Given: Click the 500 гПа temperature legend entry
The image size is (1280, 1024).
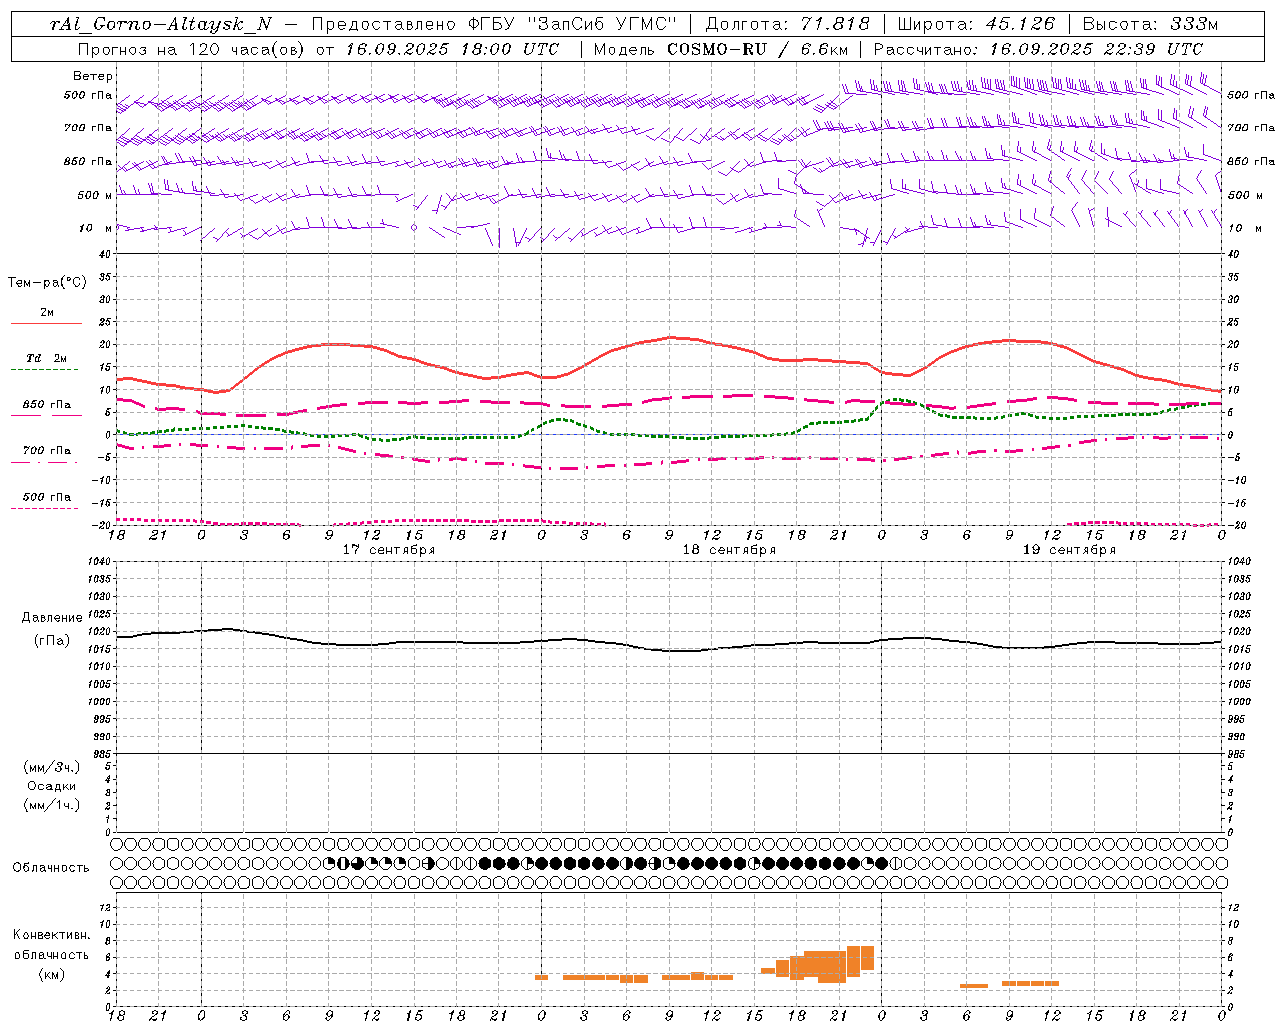Looking at the screenshot, I should coord(46,497).
